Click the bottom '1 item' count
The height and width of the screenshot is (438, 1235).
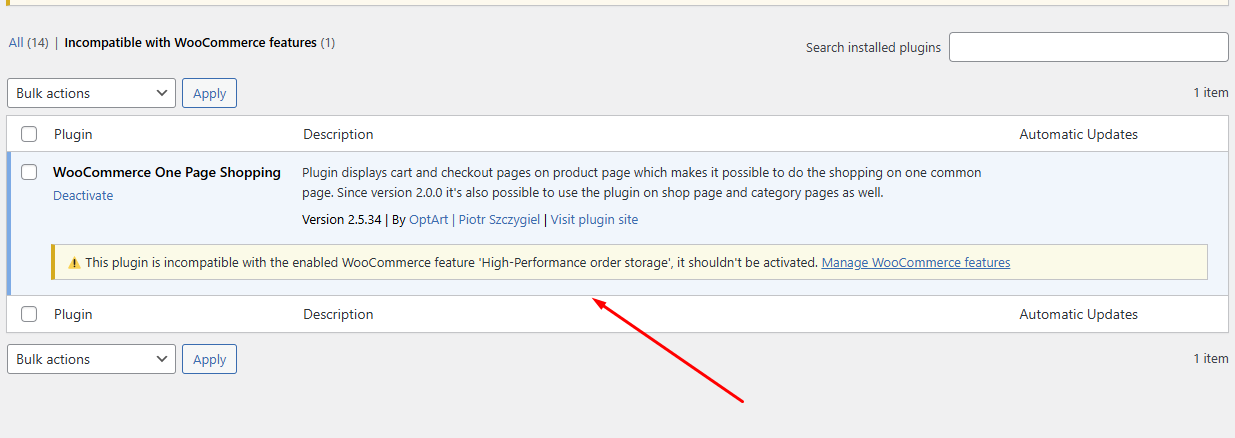tap(1210, 358)
